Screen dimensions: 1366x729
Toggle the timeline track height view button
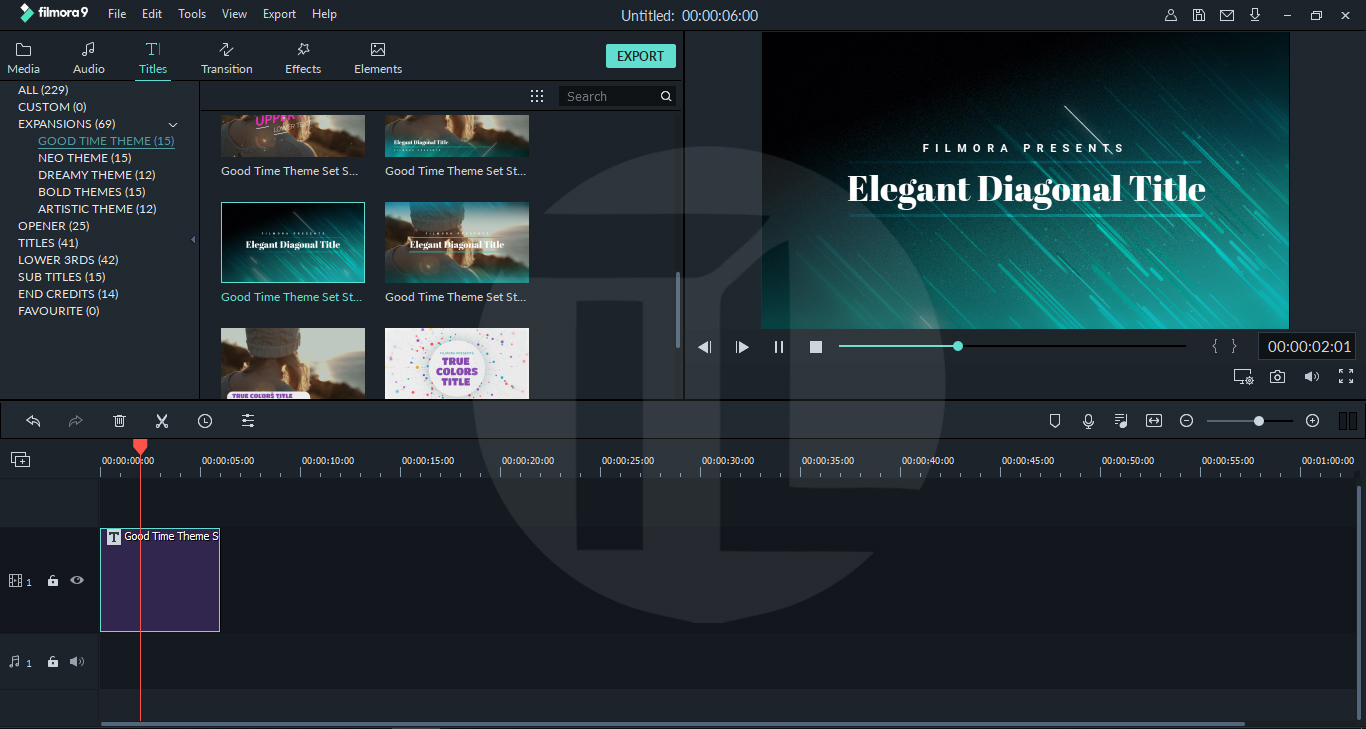tap(1347, 421)
